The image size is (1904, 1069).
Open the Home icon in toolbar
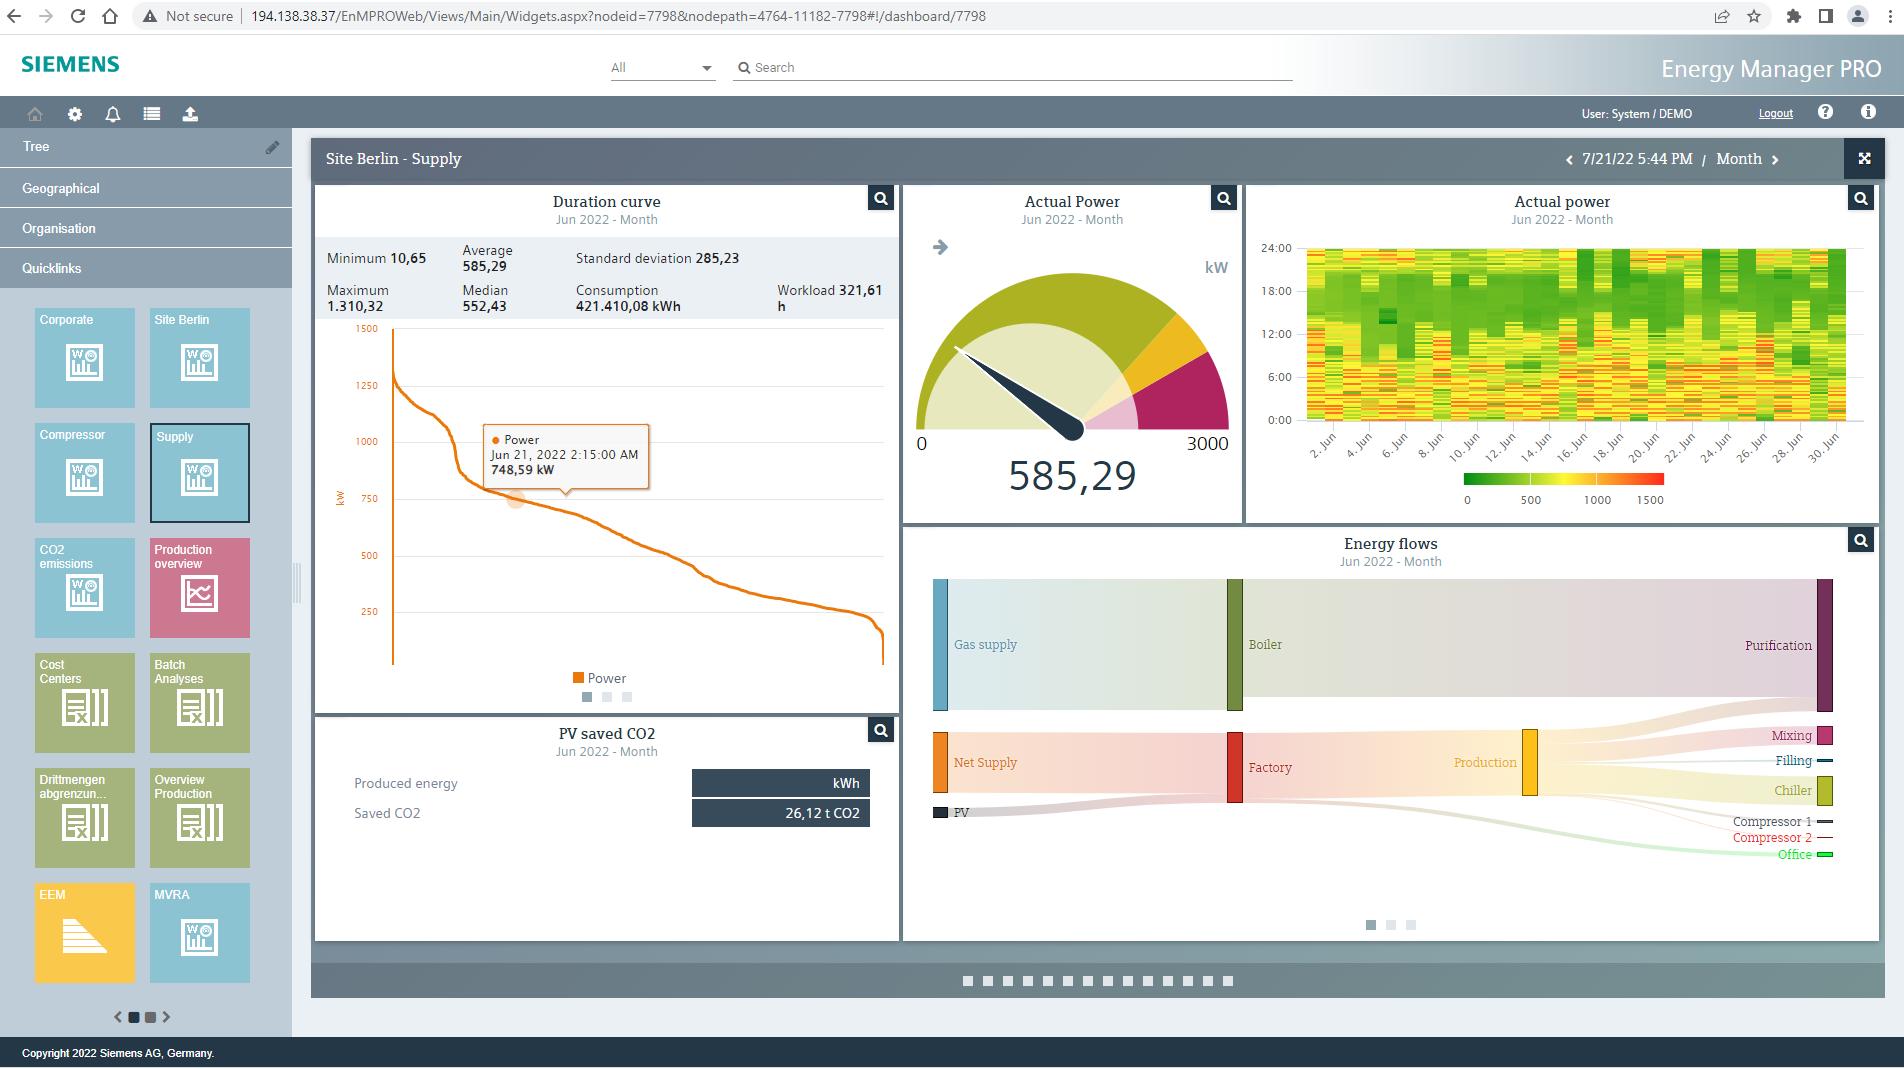(35, 114)
